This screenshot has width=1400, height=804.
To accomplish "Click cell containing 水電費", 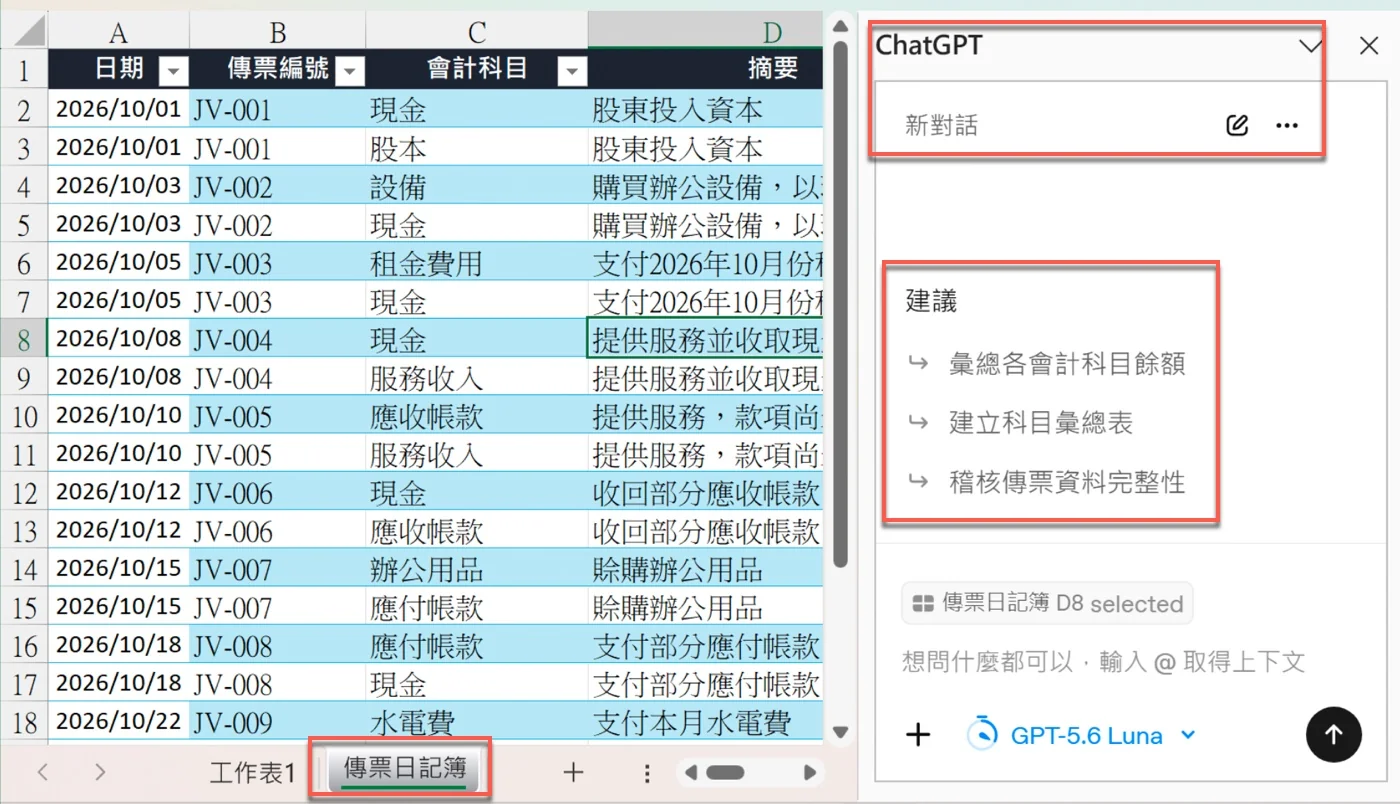I will pos(477,723).
